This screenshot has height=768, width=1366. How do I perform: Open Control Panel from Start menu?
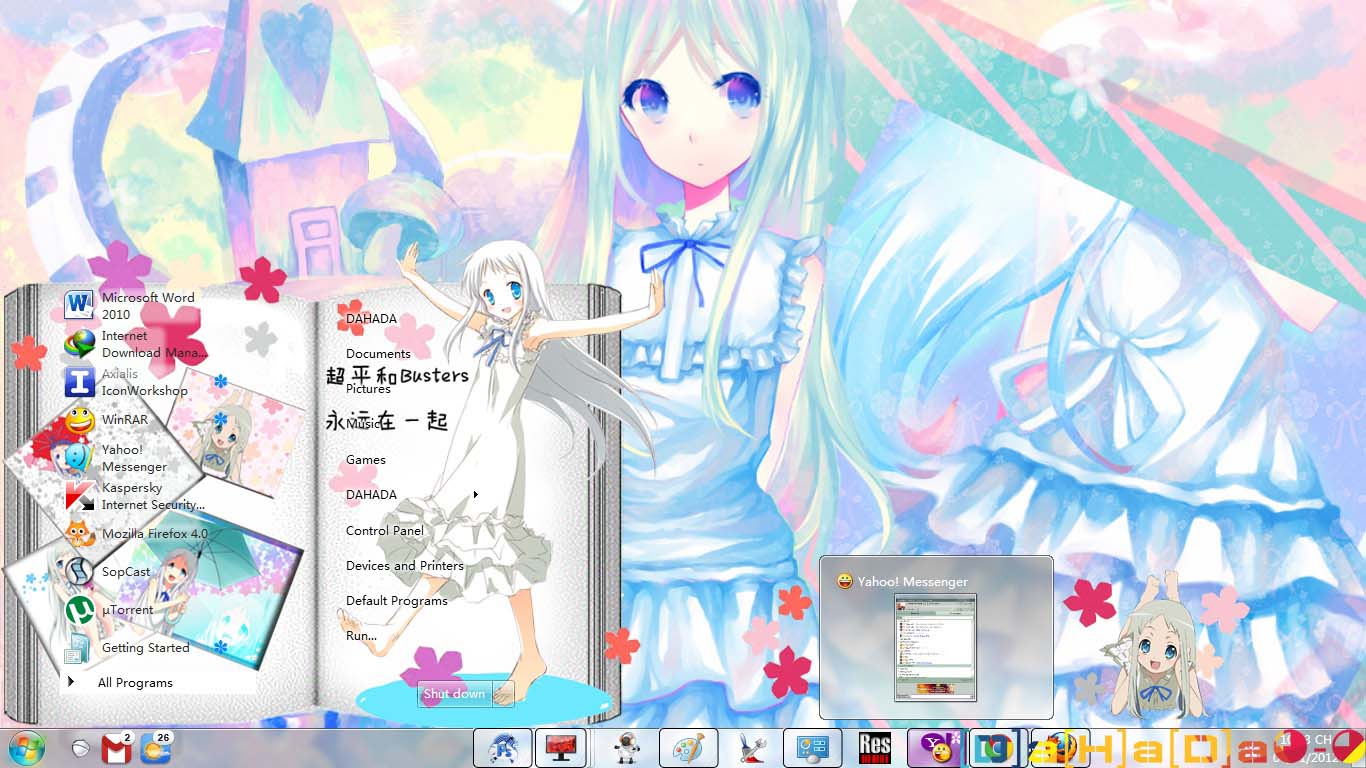point(385,531)
